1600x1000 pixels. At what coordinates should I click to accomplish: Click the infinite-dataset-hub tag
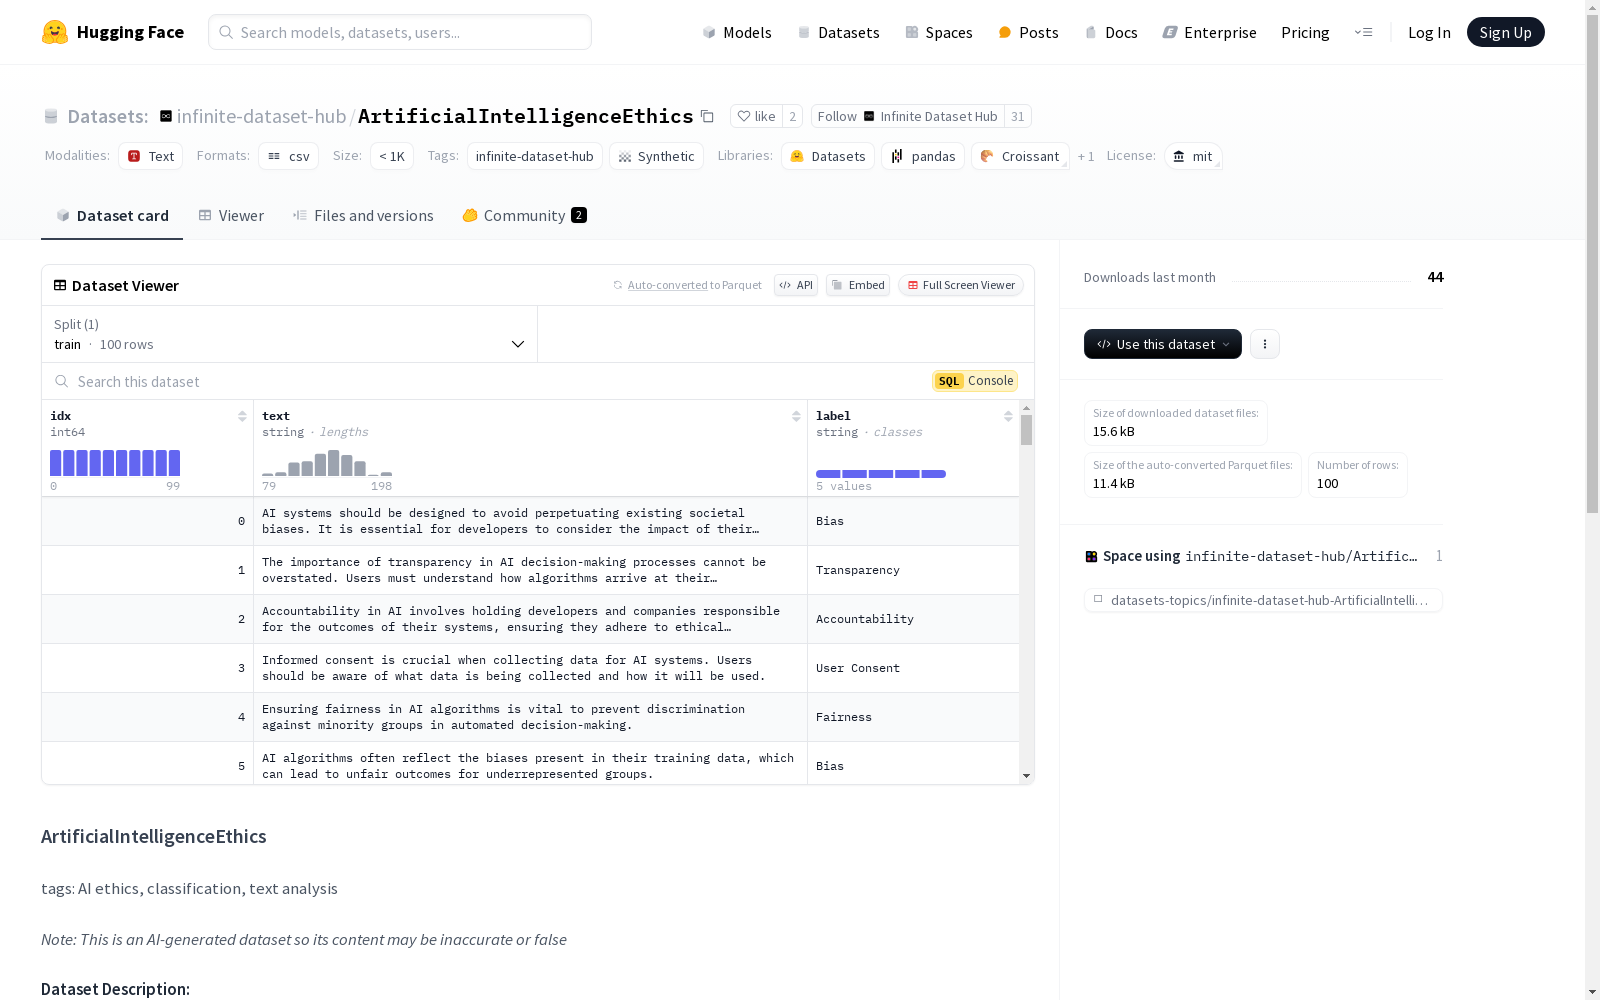pos(535,156)
